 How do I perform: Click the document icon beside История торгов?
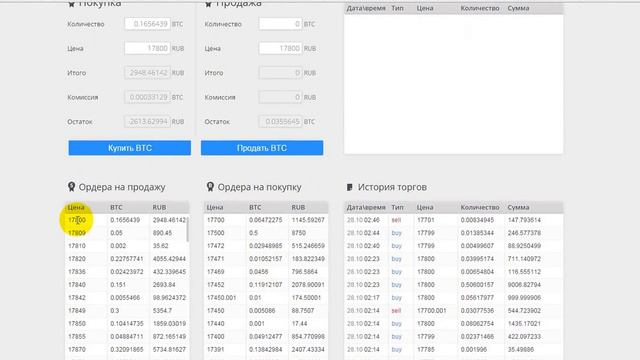(349, 187)
